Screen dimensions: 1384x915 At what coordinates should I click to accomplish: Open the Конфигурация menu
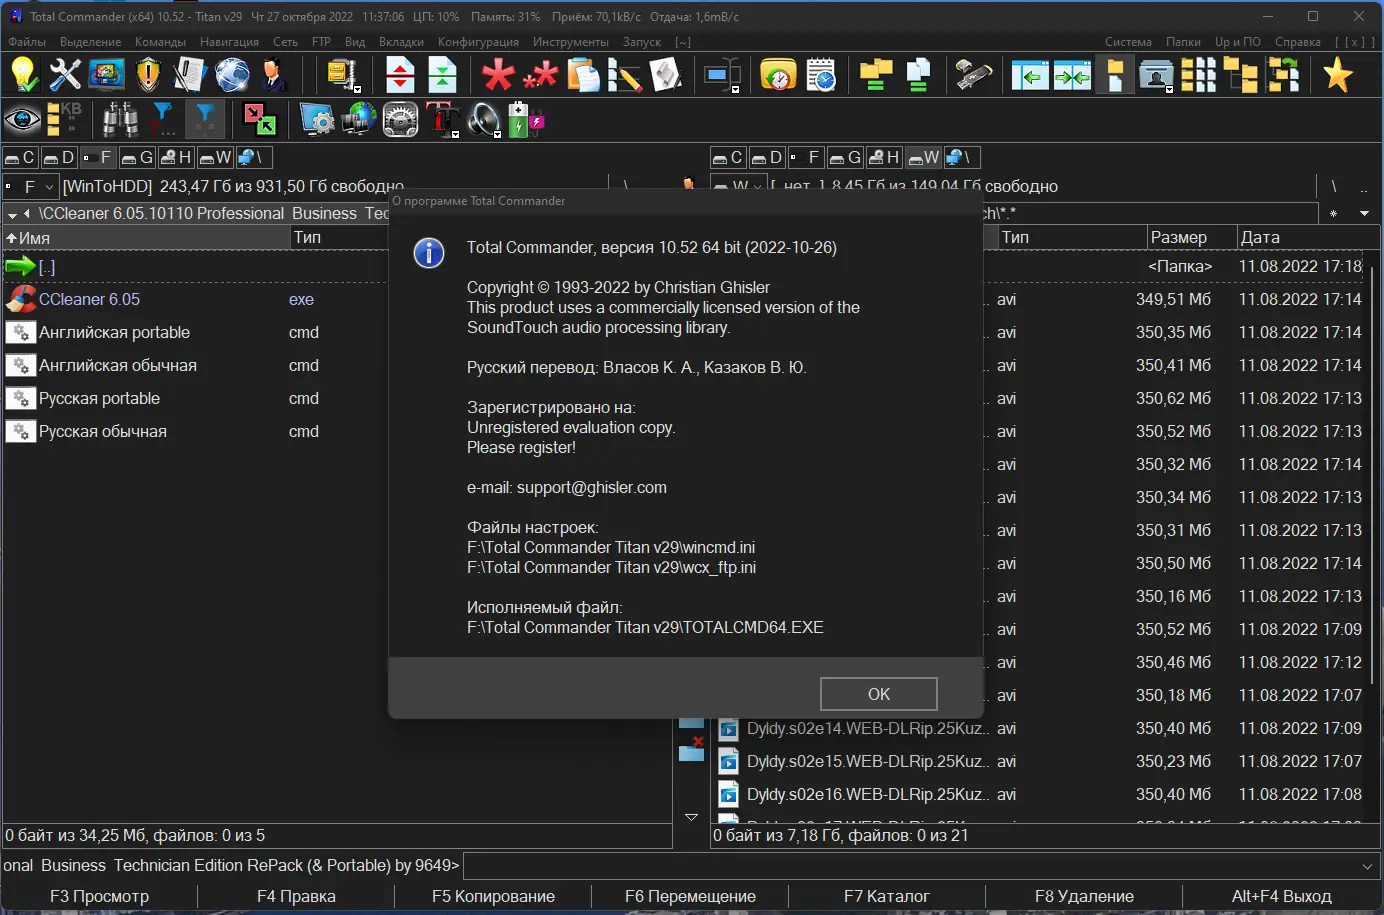pyautogui.click(x=479, y=42)
